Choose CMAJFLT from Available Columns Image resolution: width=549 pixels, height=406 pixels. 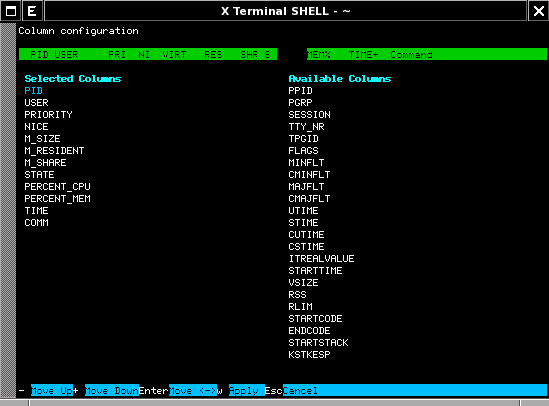(310, 198)
